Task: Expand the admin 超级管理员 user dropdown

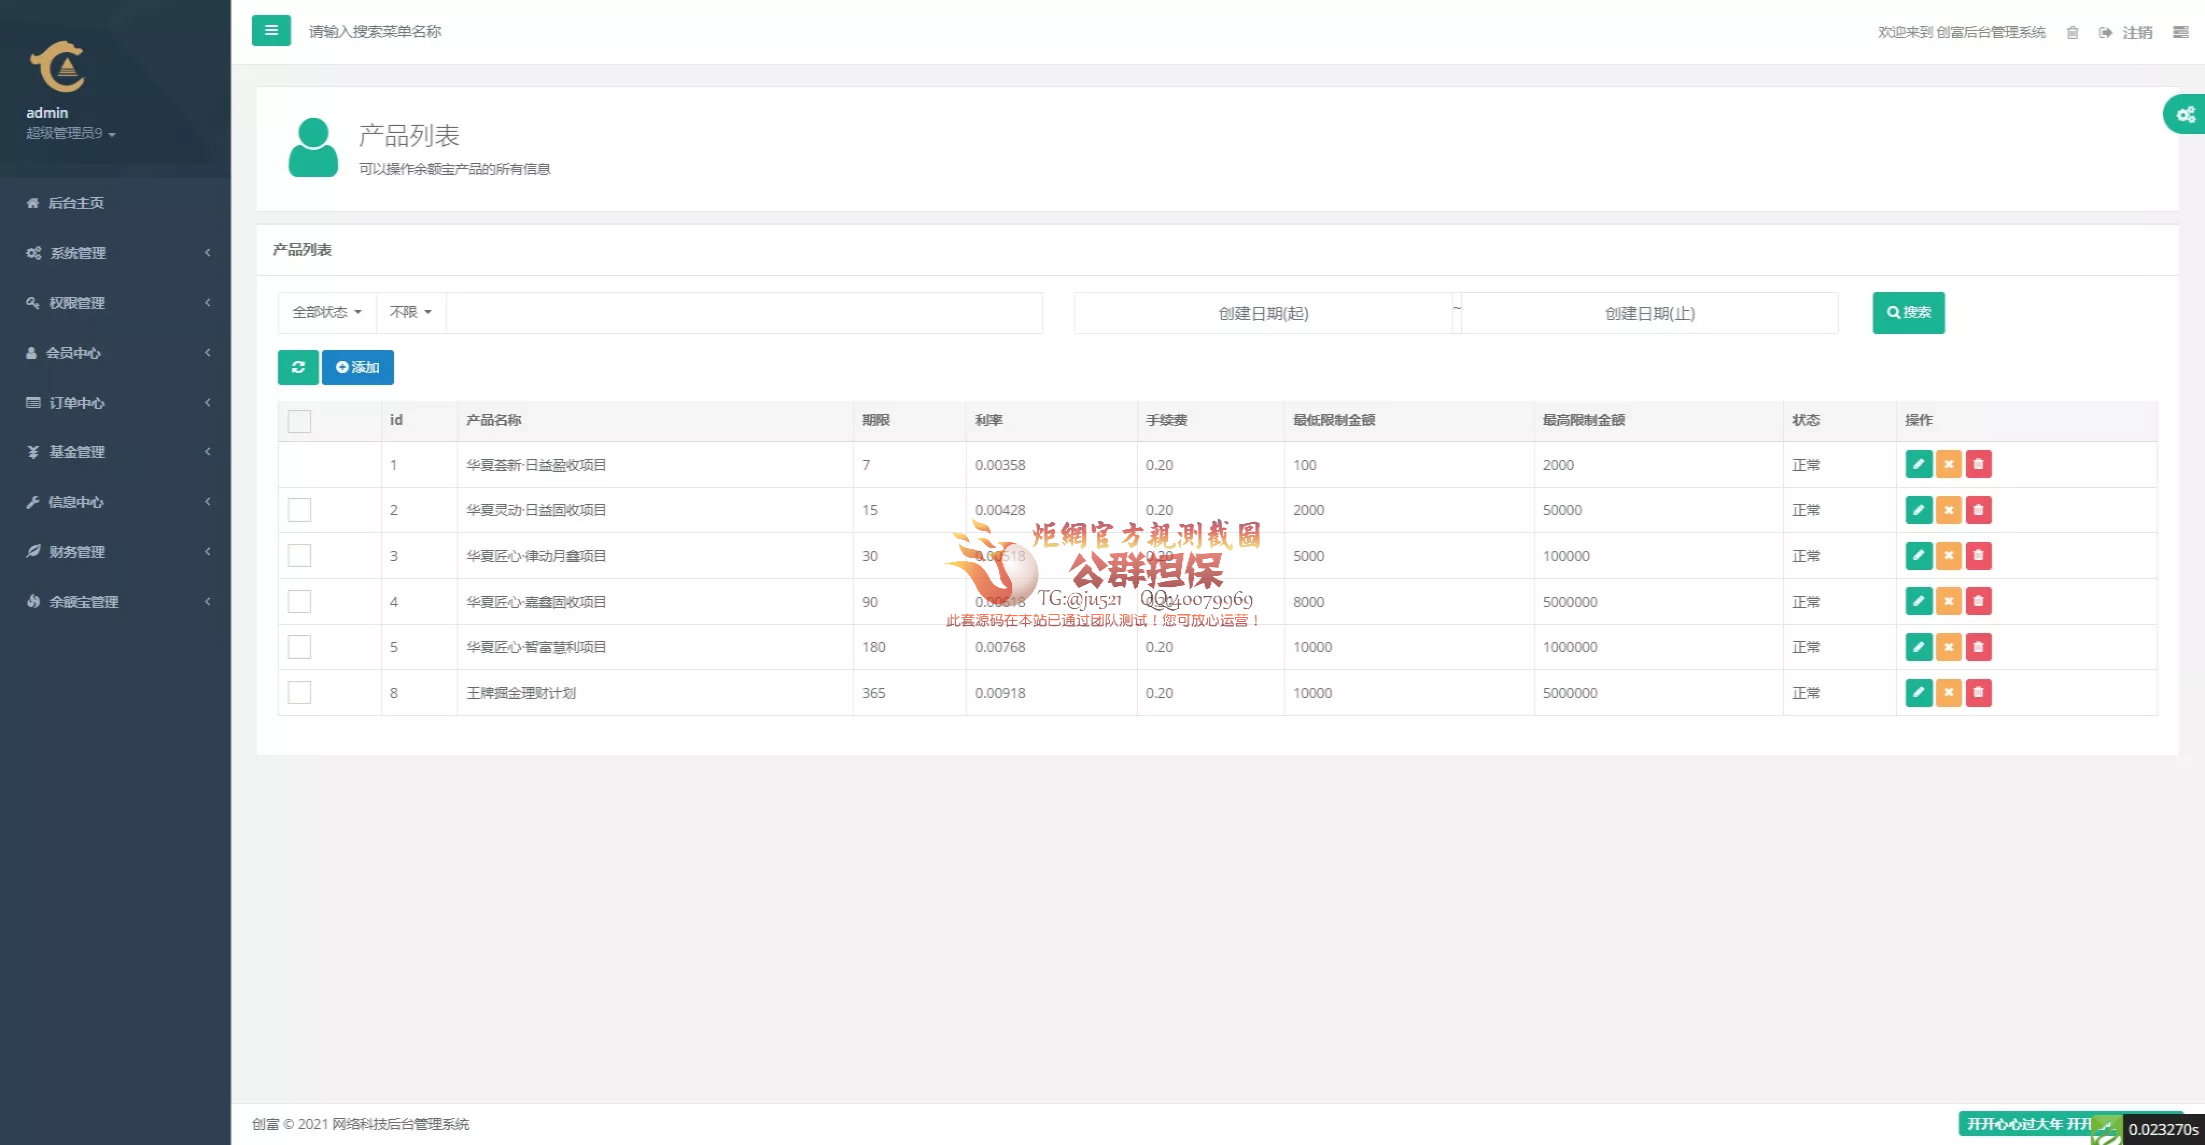Action: pyautogui.click(x=70, y=133)
